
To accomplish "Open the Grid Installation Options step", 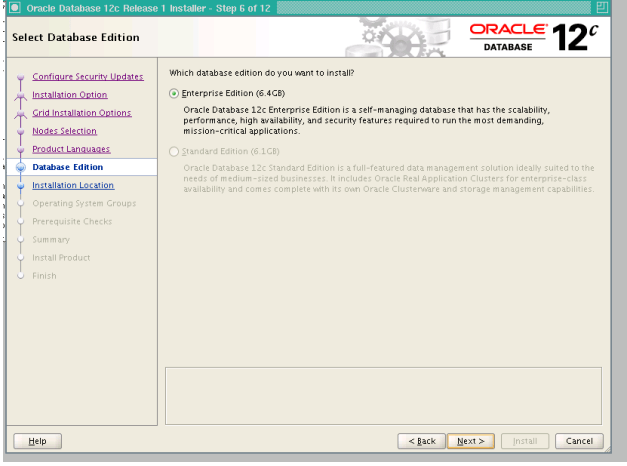I will pyautogui.click(x=82, y=113).
